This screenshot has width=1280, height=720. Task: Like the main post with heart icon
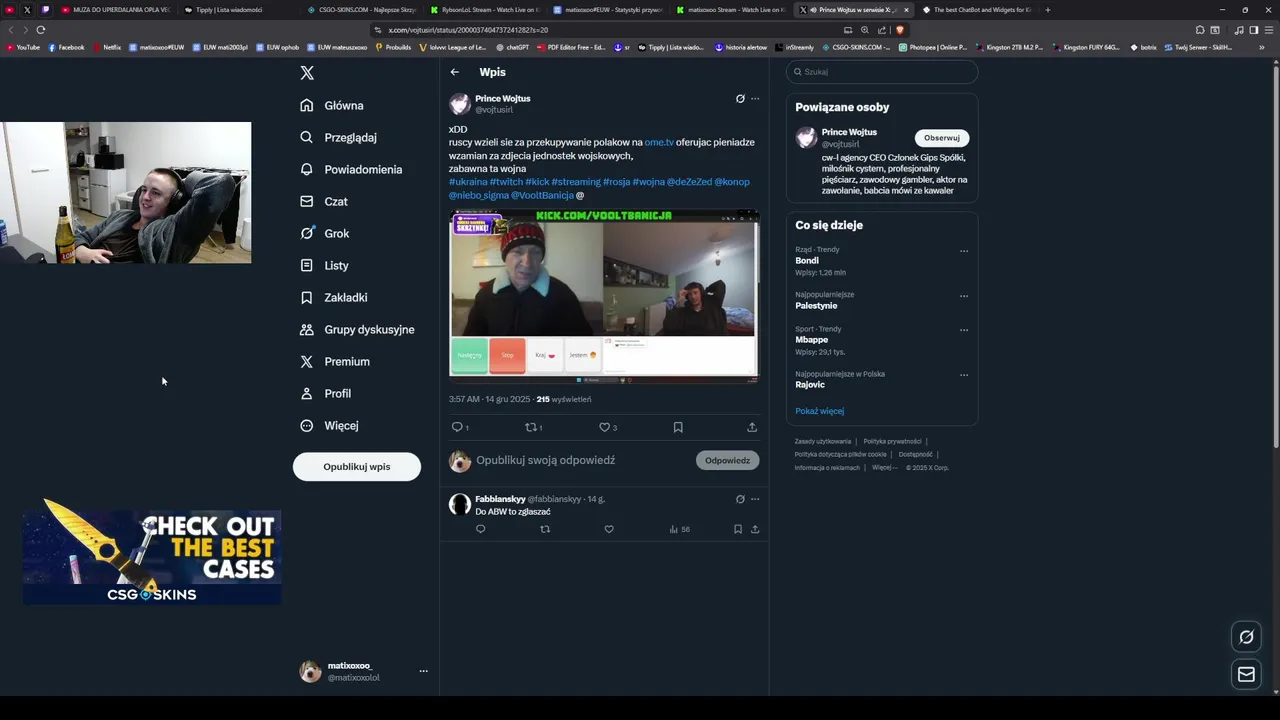point(606,427)
